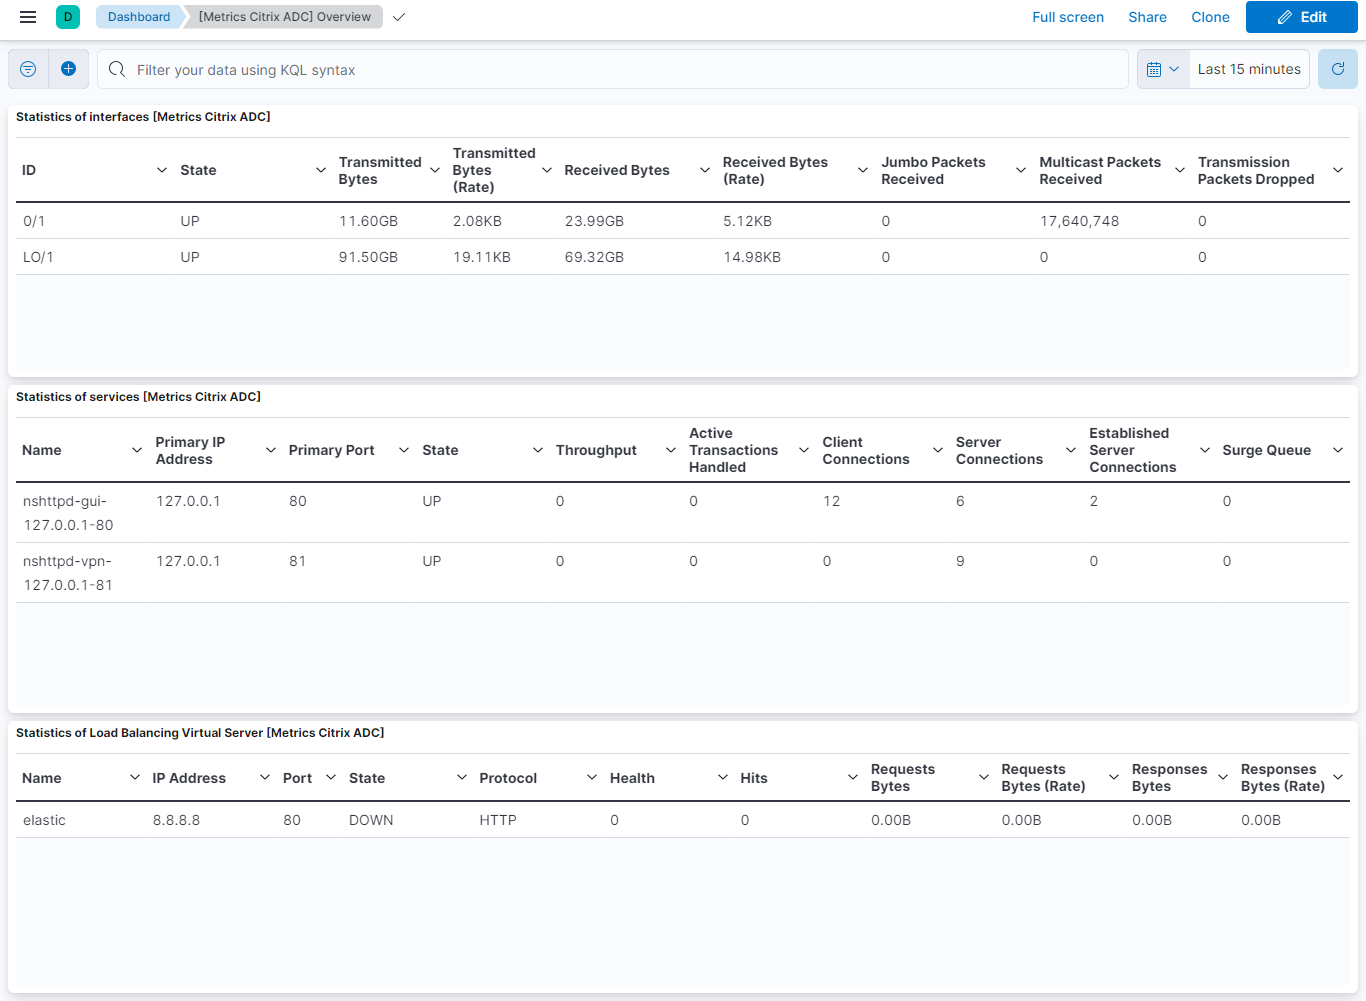Click the add filter plus icon

(68, 68)
